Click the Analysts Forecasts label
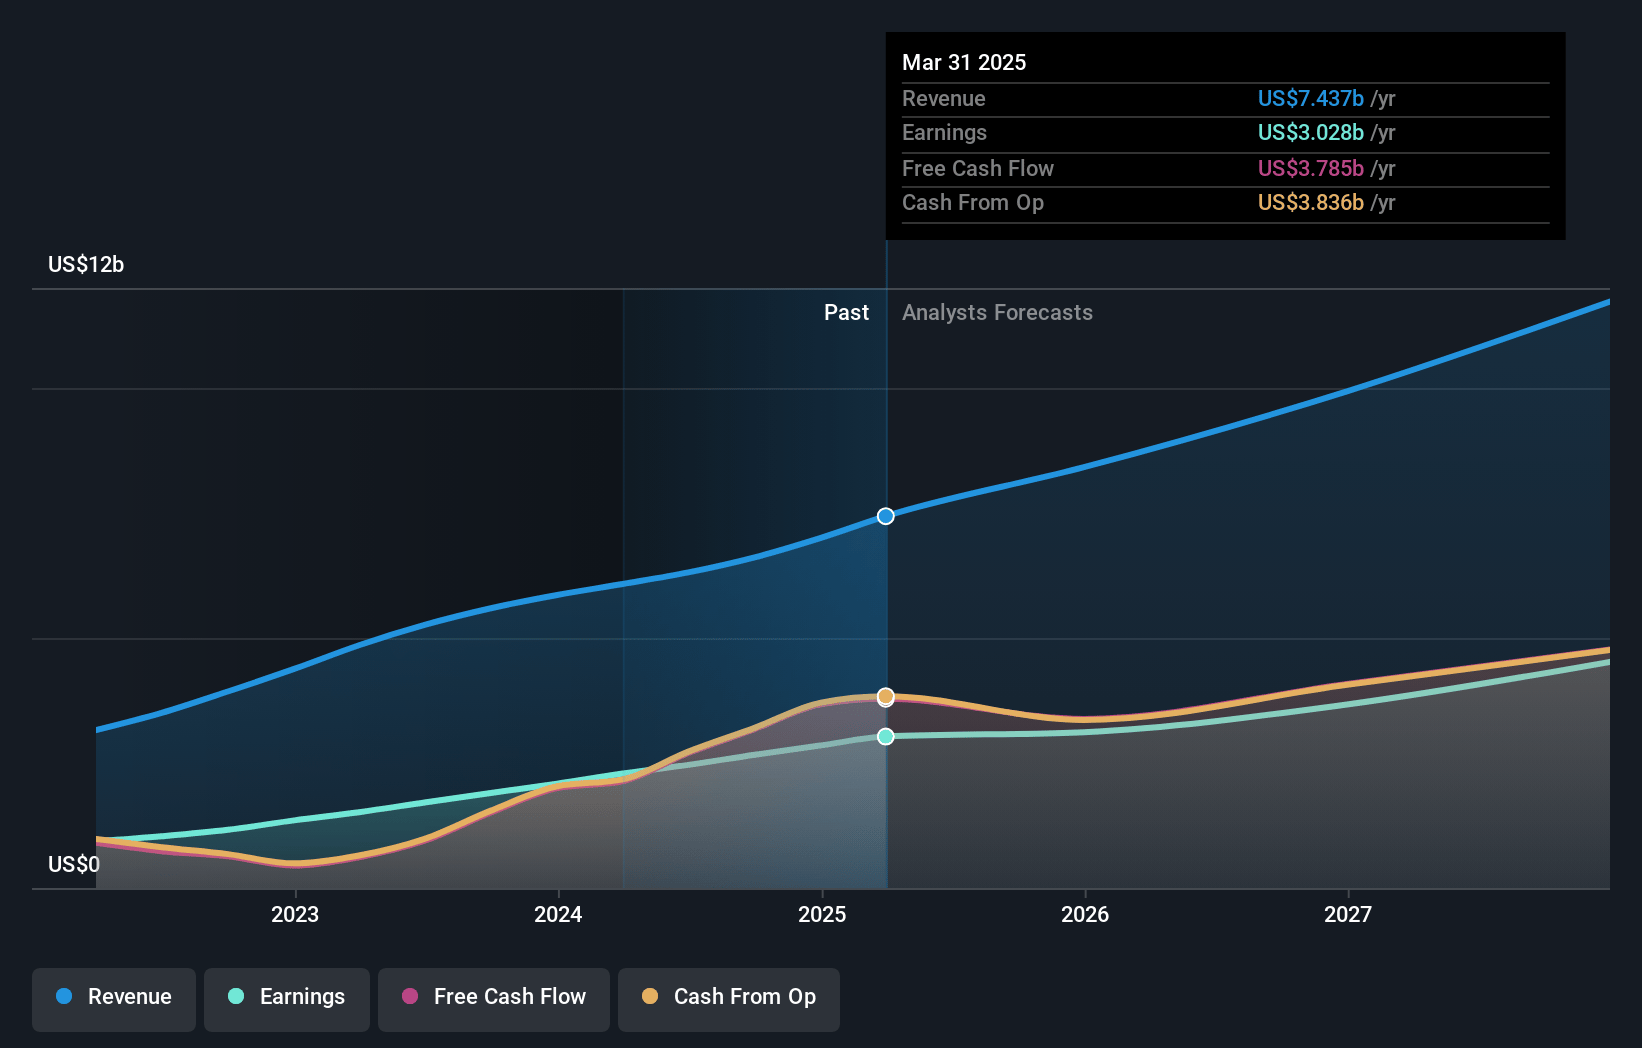This screenshot has height=1048, width=1642. click(997, 312)
